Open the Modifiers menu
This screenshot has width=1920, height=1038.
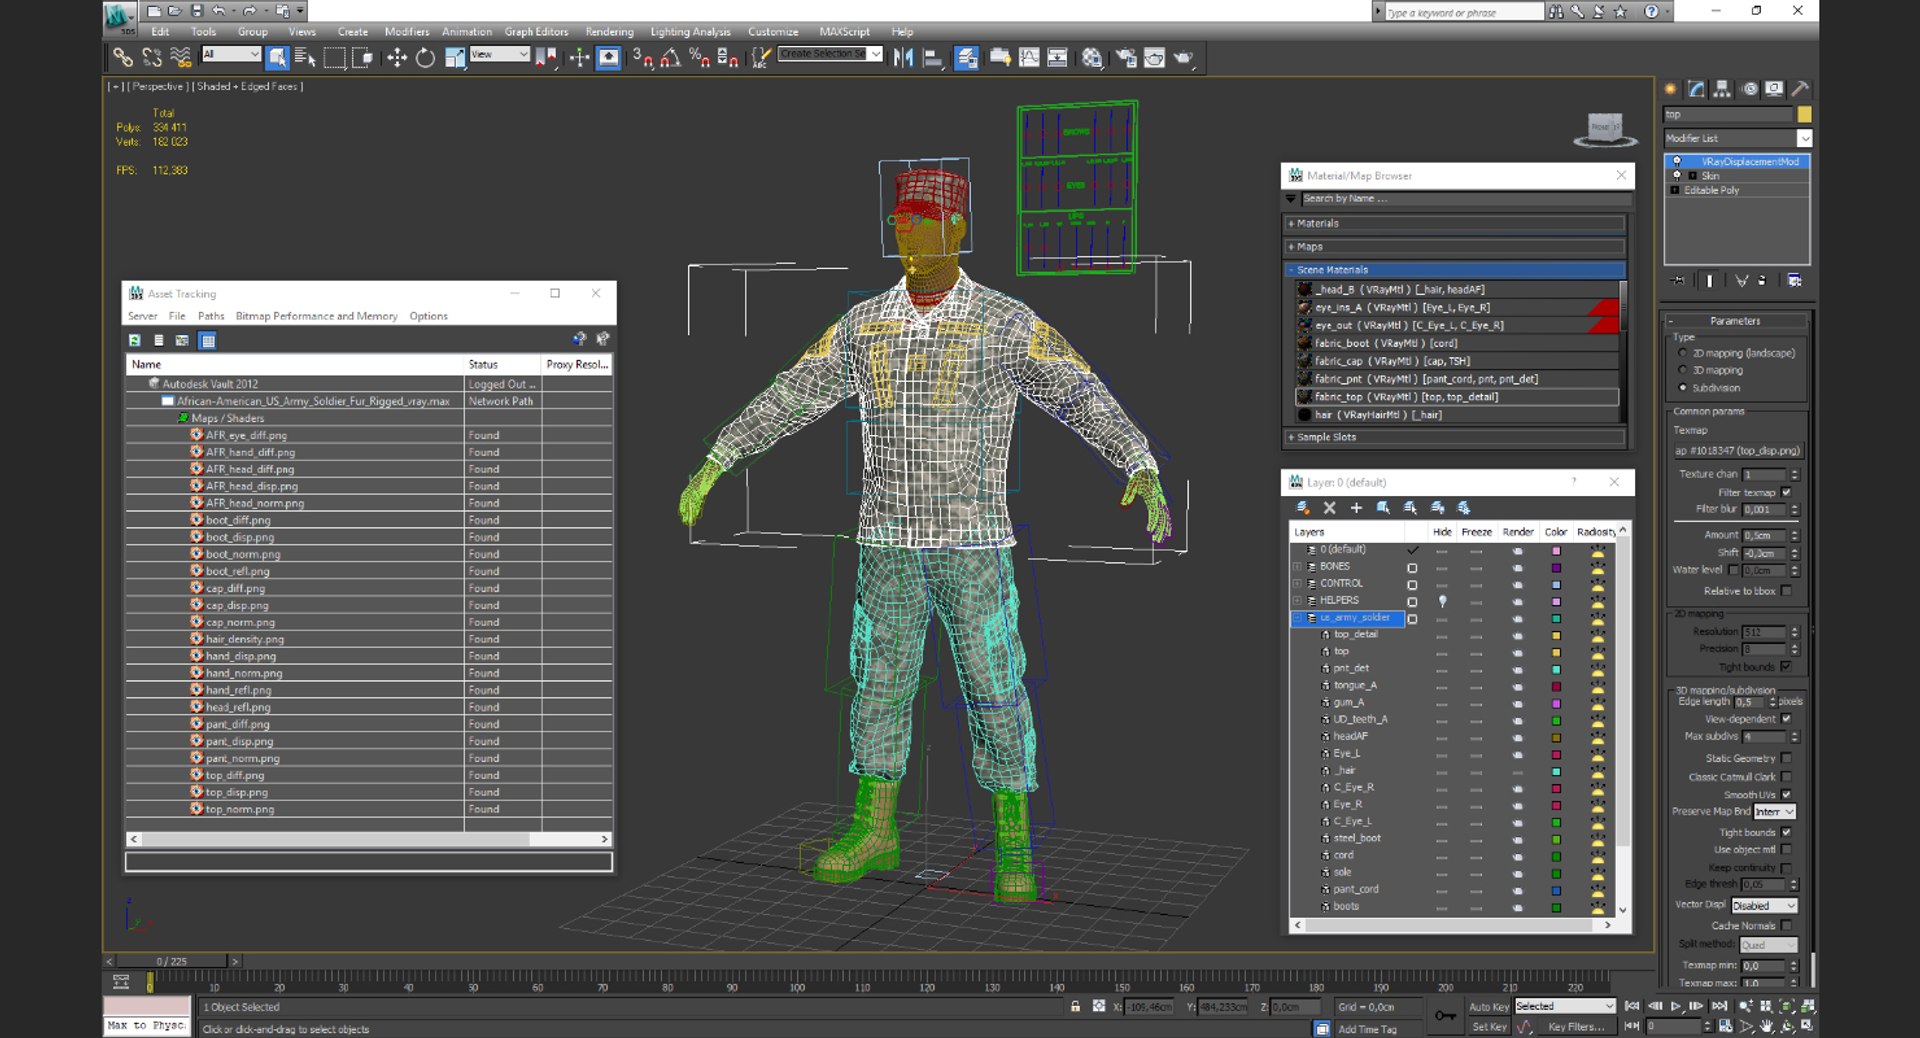click(407, 32)
